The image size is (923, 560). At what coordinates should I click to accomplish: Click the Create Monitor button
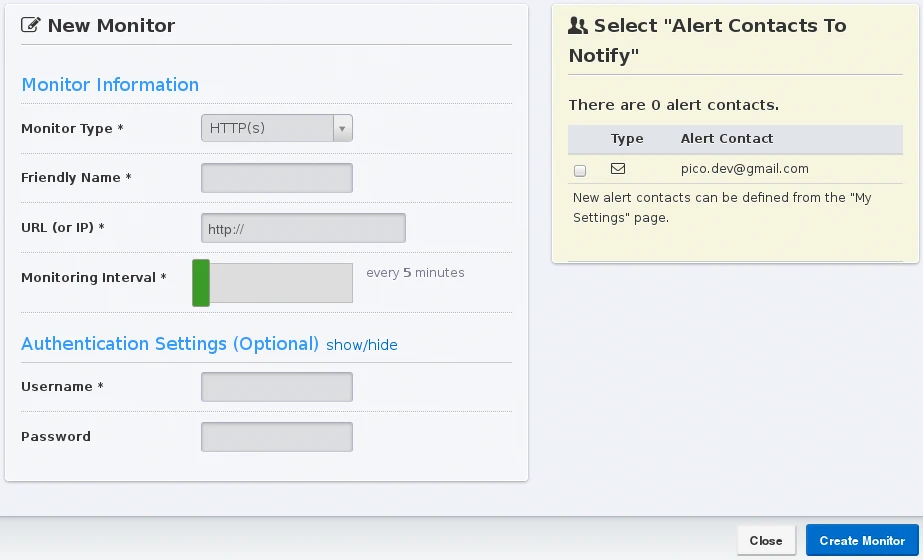[x=861, y=541]
